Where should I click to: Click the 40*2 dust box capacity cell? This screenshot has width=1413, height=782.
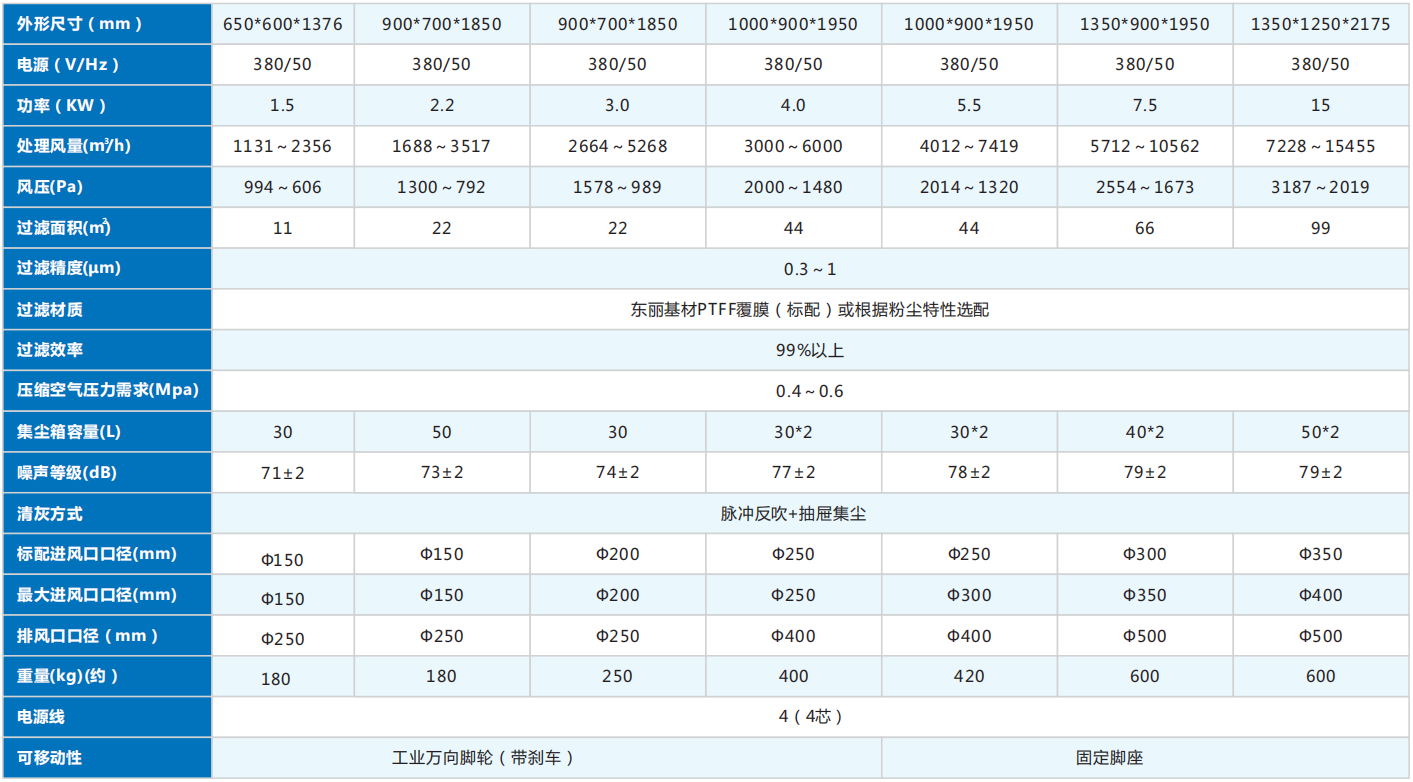click(1145, 432)
